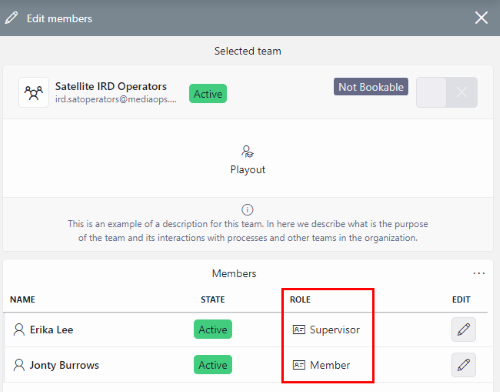The width and height of the screenshot is (500, 392).
Task: Click the pencil icon beside Edit members
Action: click(11, 18)
